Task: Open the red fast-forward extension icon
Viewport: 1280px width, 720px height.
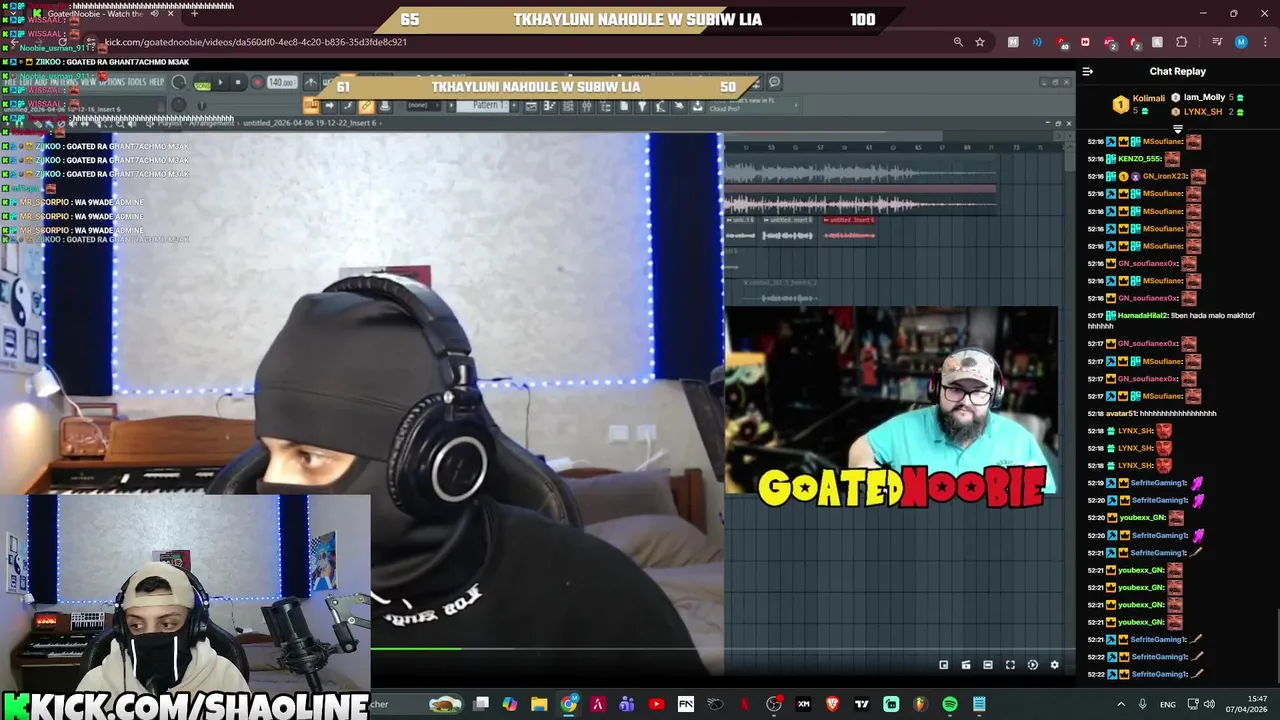Action: coord(1085,42)
